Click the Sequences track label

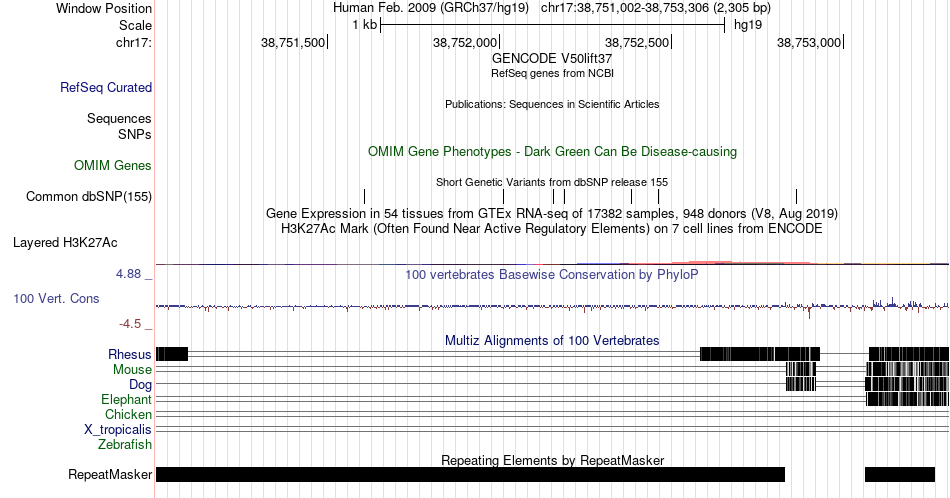coord(119,118)
